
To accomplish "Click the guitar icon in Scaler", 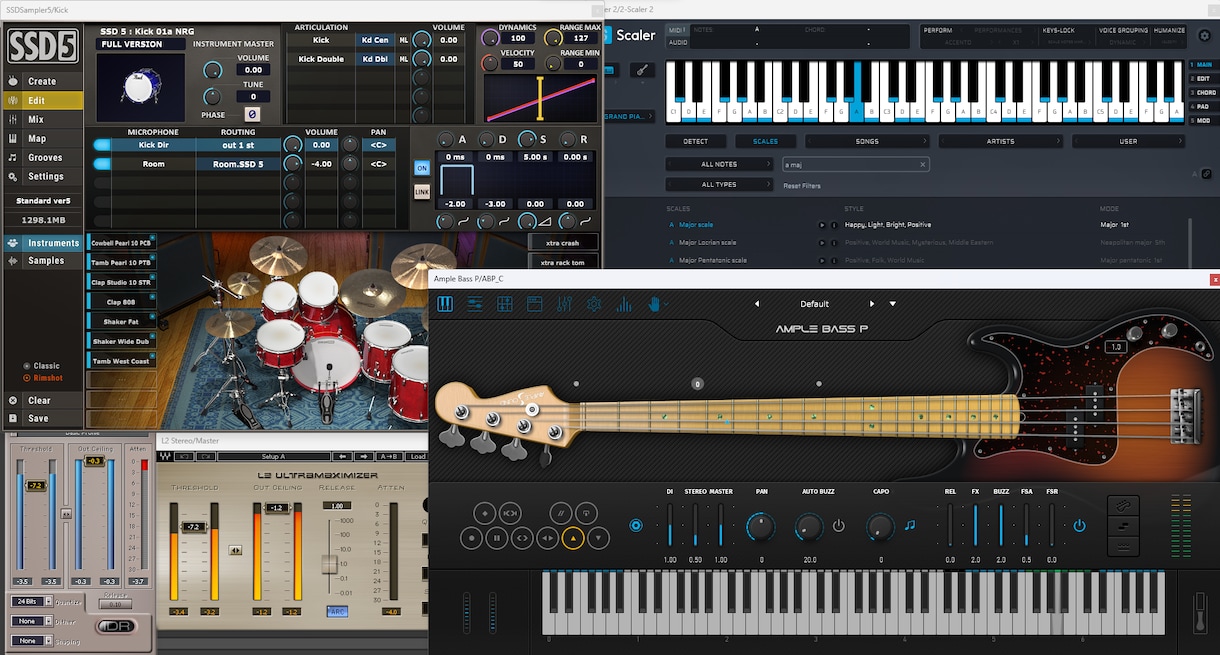I will 642,71.
